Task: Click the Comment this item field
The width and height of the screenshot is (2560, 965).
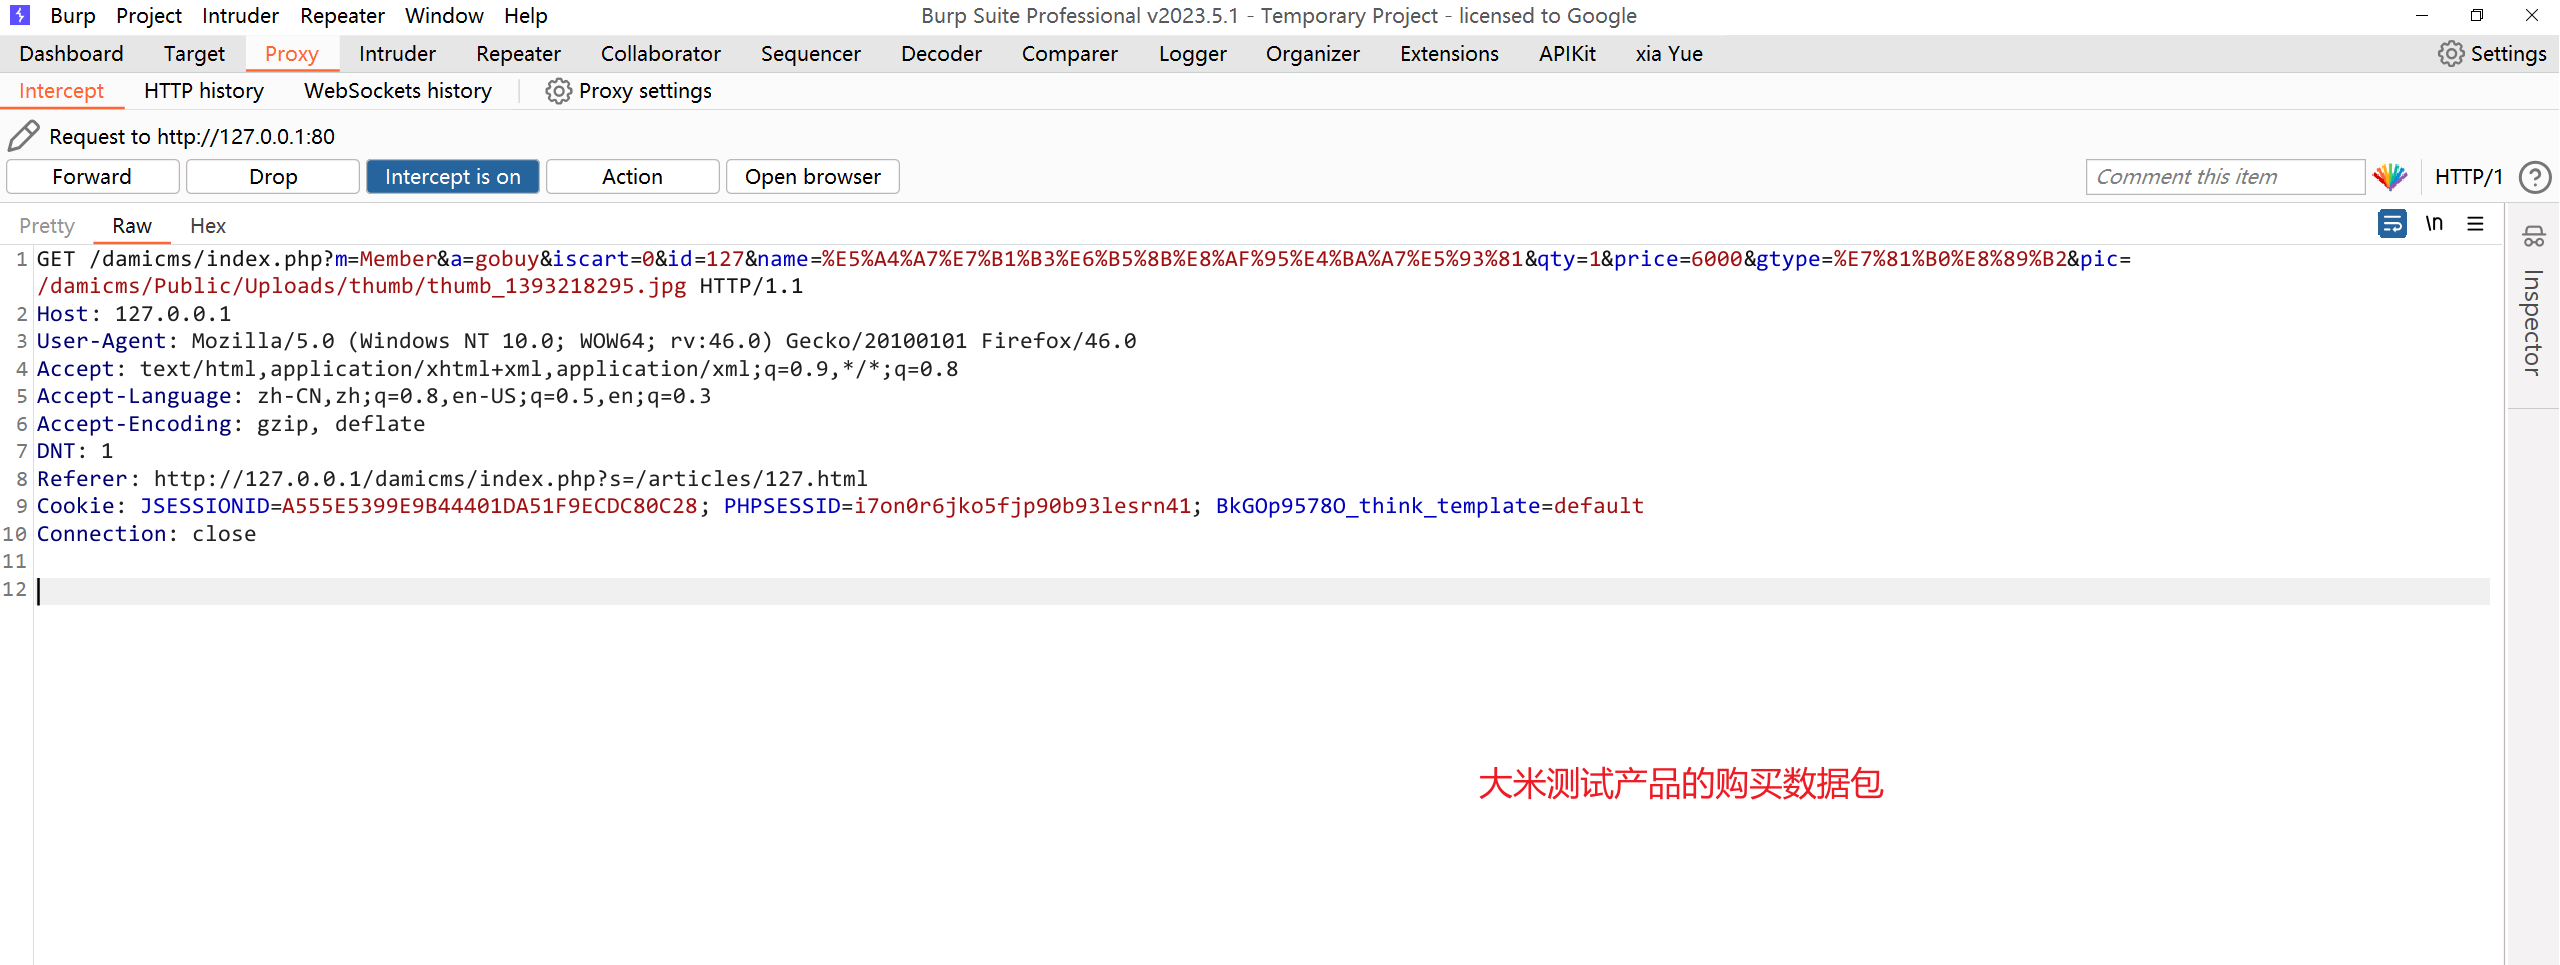Action: click(2225, 177)
